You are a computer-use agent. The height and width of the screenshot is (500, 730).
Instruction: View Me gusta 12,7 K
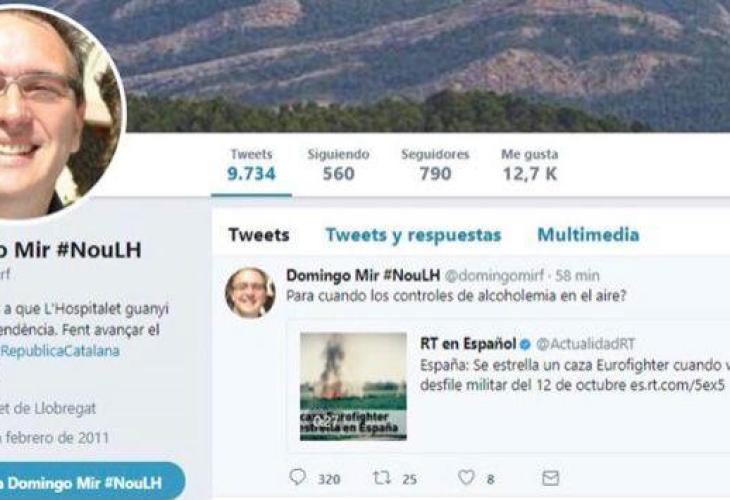pyautogui.click(x=529, y=165)
